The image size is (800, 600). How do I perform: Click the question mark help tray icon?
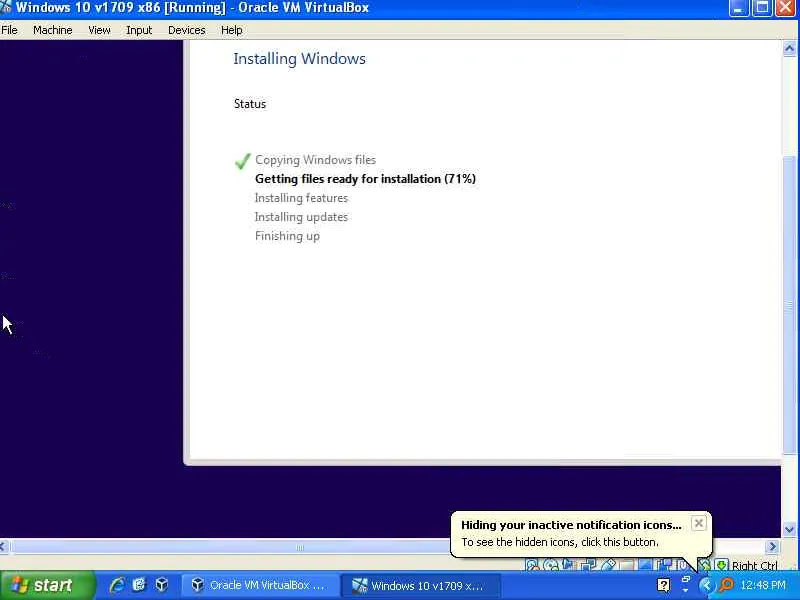point(663,585)
